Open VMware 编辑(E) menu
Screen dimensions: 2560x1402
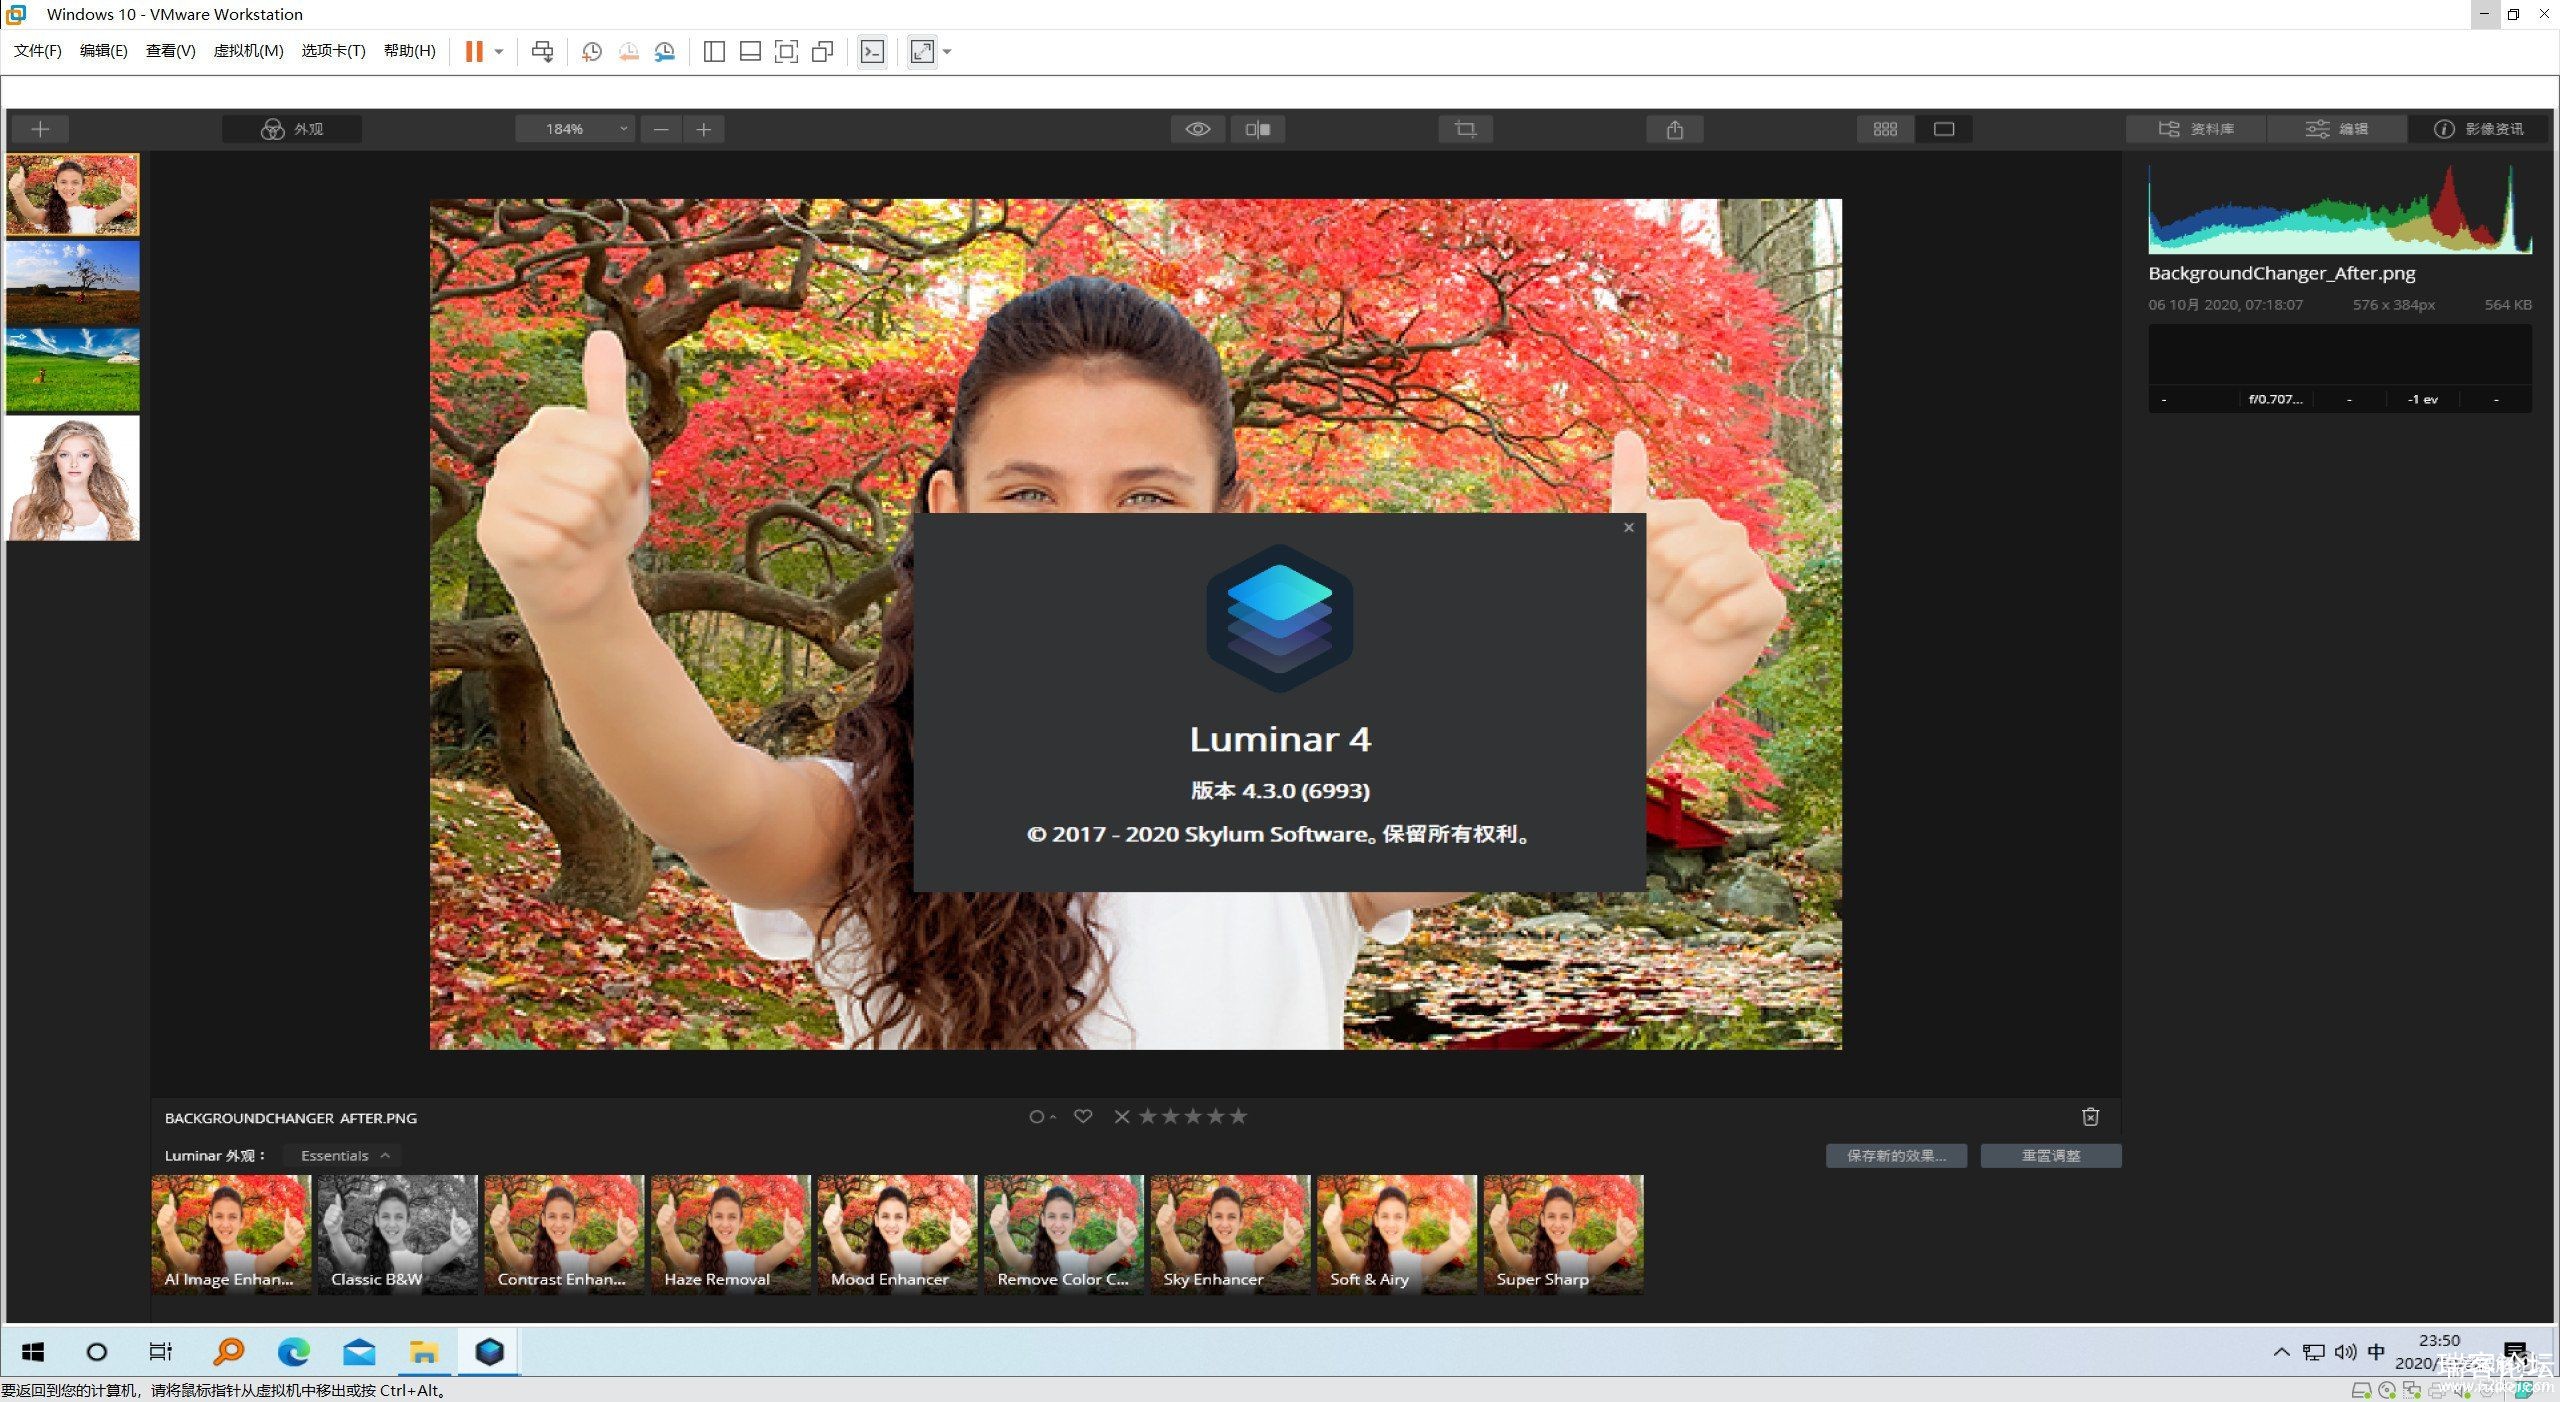click(x=104, y=51)
